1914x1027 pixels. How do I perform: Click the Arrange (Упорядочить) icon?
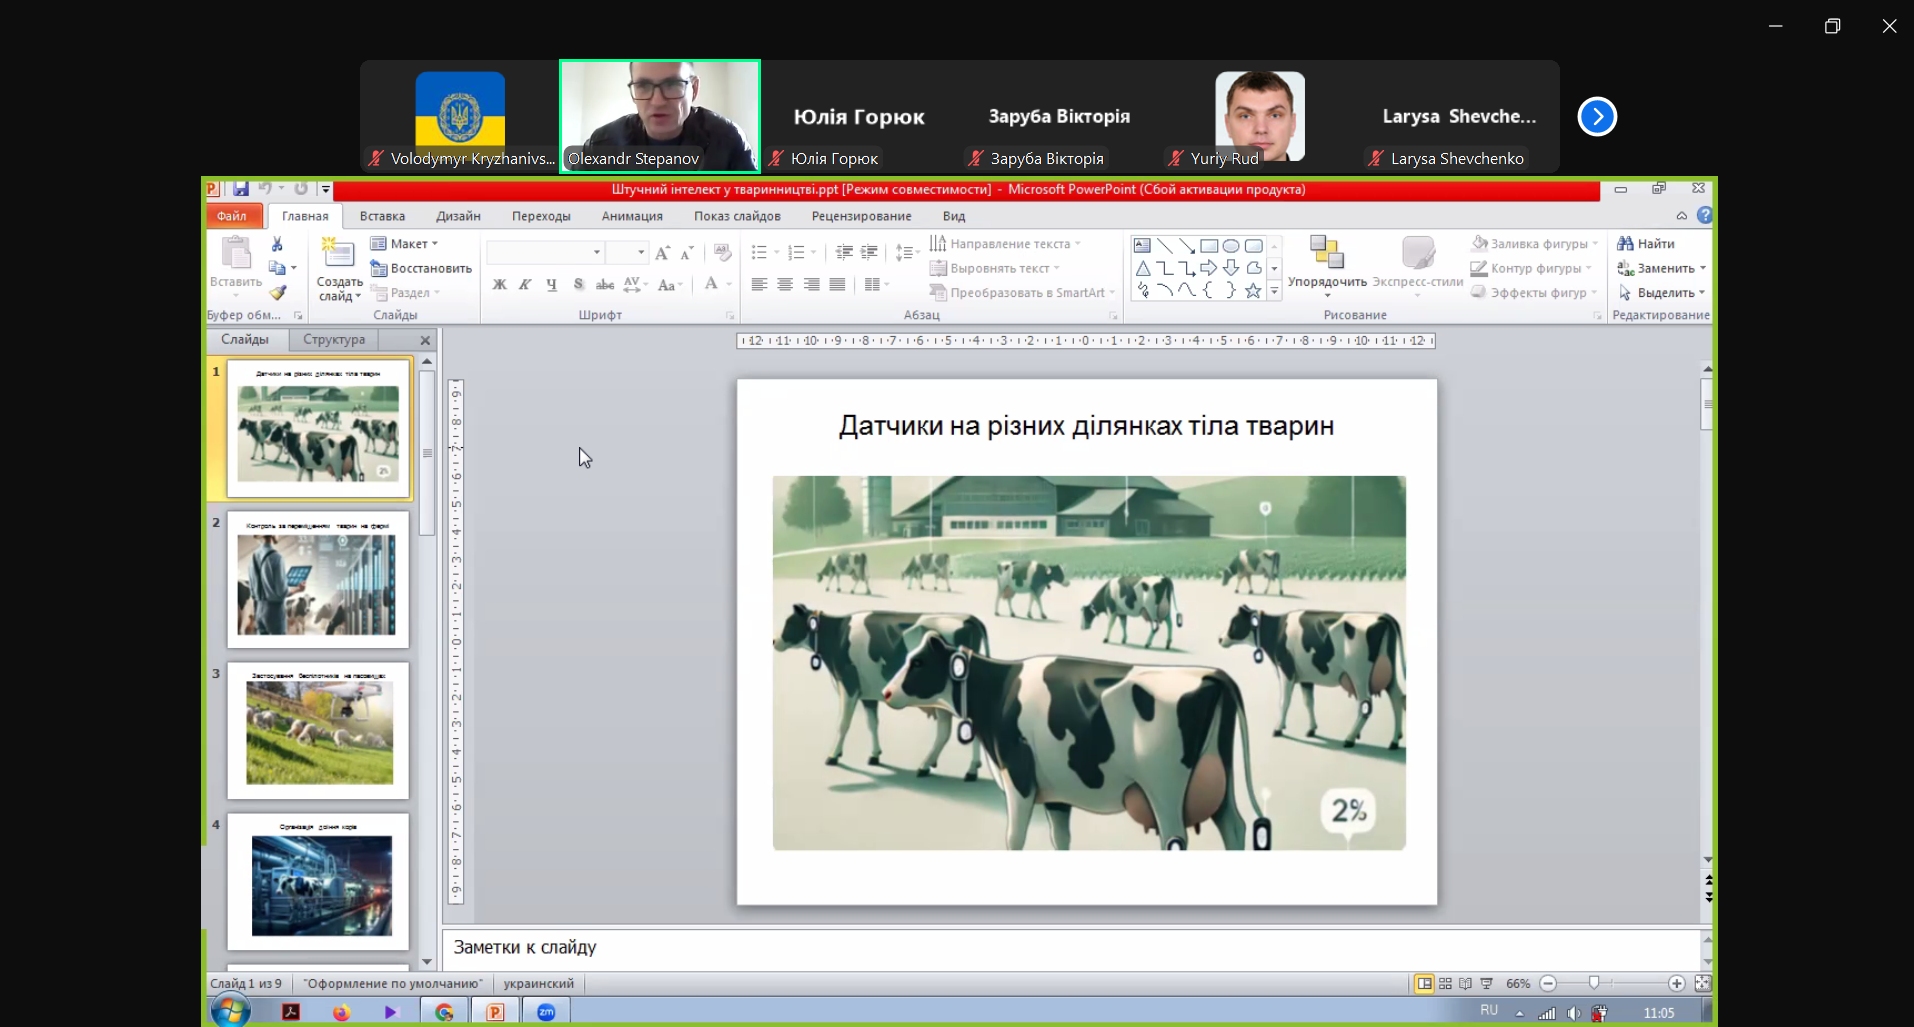click(1326, 254)
